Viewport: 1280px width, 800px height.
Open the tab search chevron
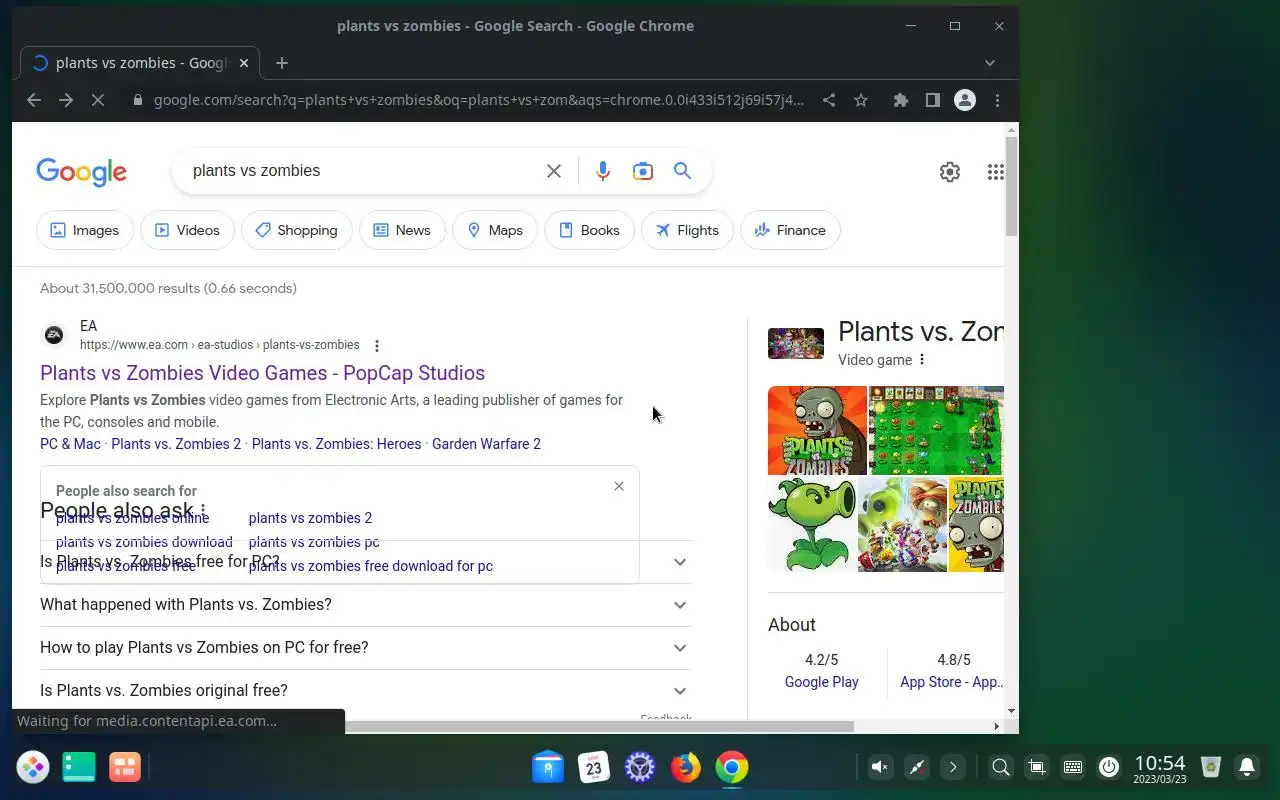[x=990, y=63]
